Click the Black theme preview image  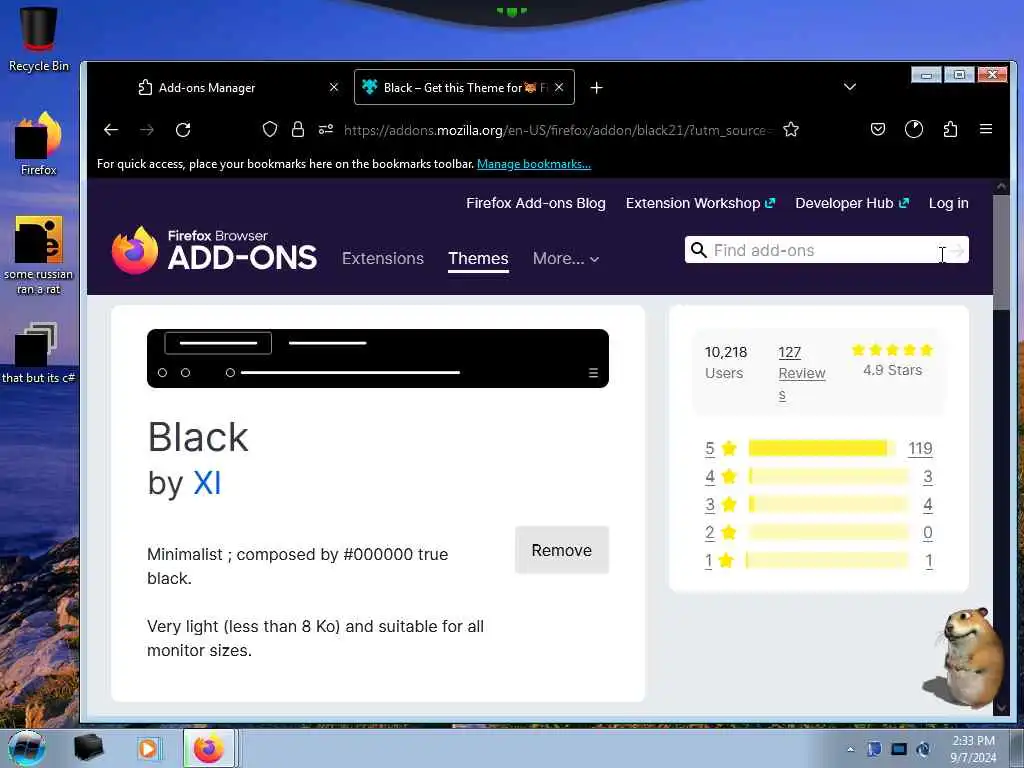[x=377, y=358]
